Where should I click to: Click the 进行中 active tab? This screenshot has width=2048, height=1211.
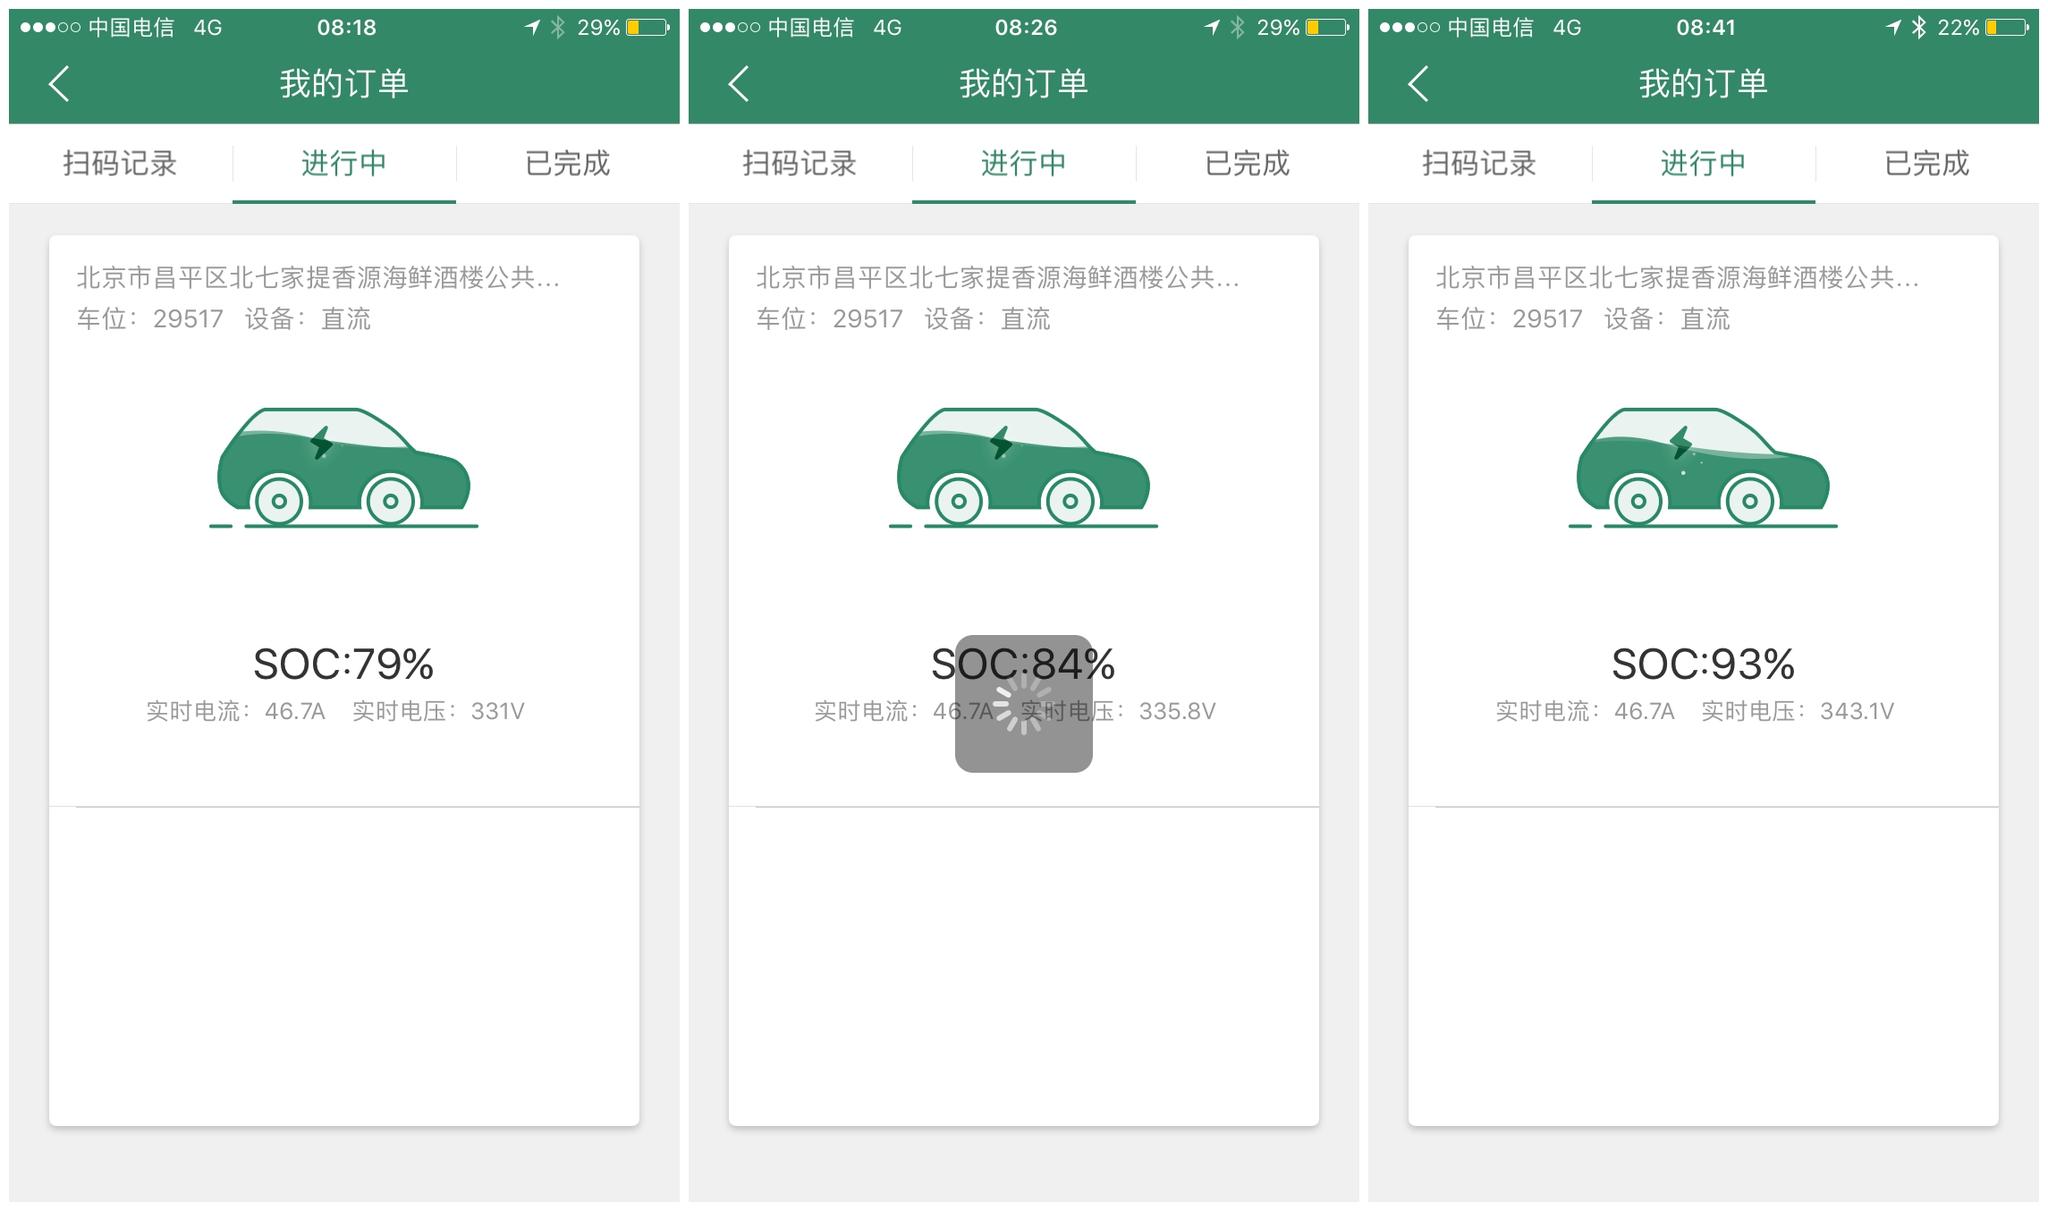point(342,163)
